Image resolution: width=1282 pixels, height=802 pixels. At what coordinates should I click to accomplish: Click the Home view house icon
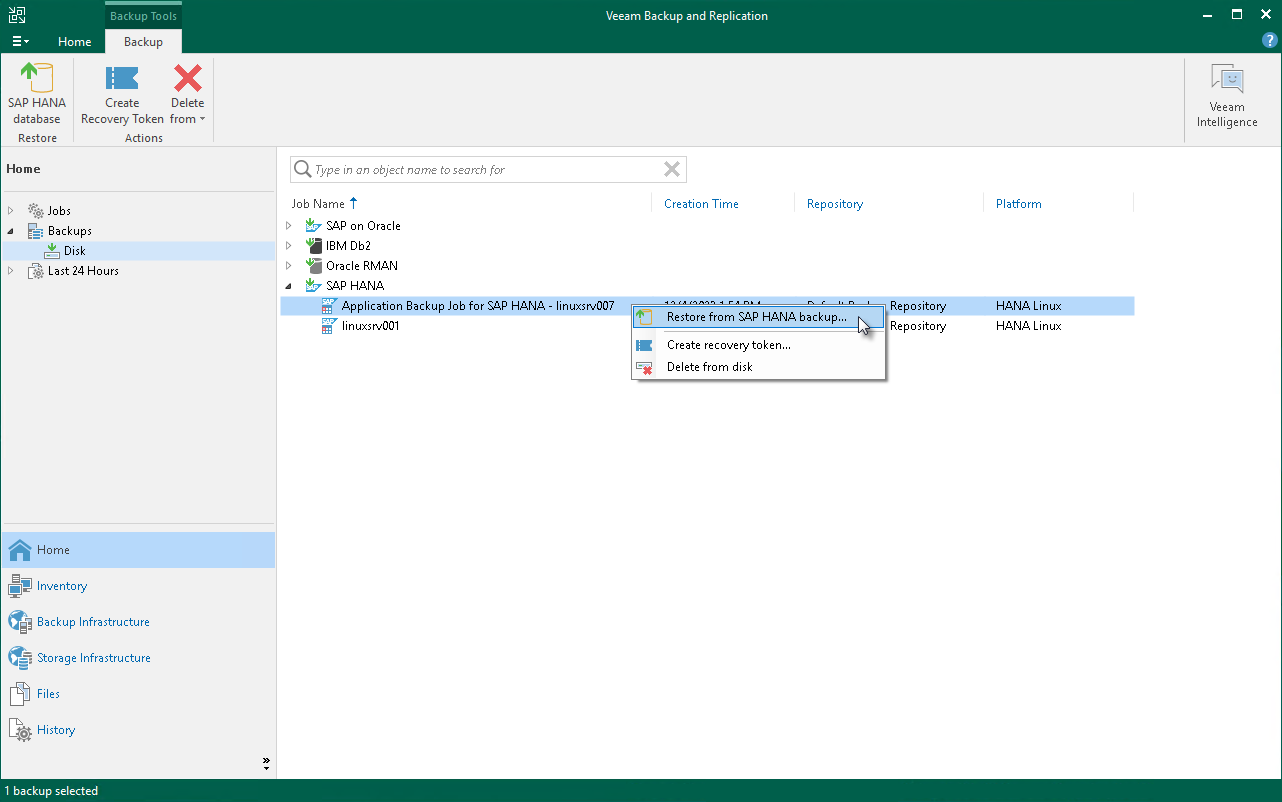click(20, 550)
